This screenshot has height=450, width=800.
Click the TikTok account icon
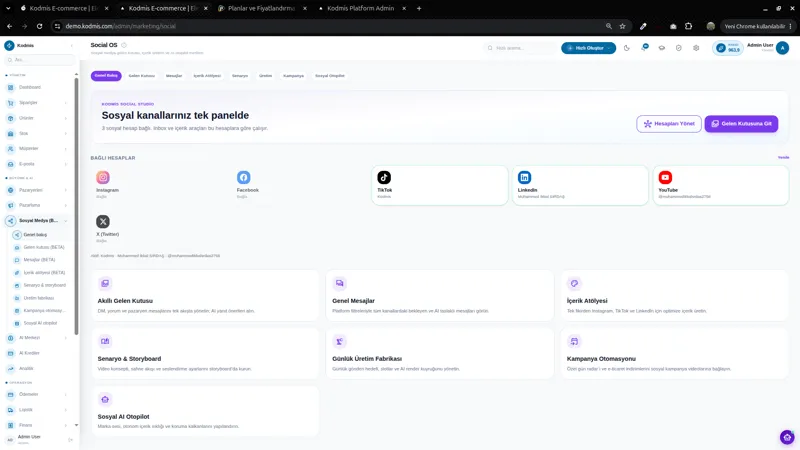384,177
